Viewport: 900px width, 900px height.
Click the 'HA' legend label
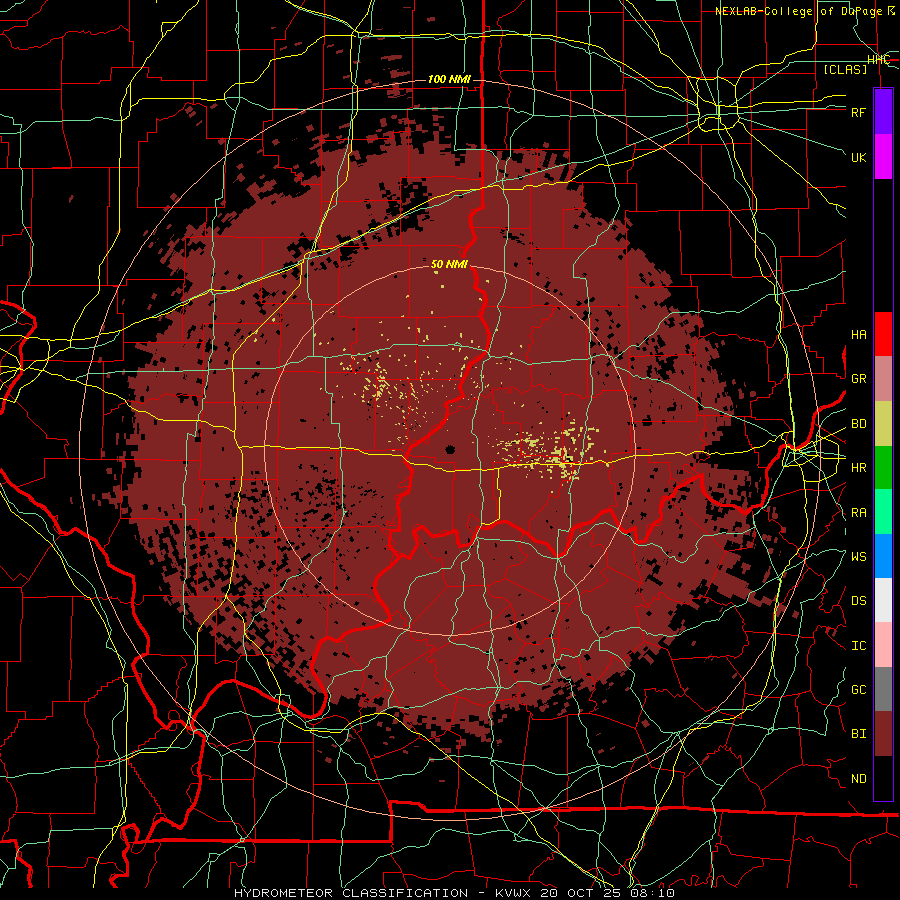pos(858,335)
